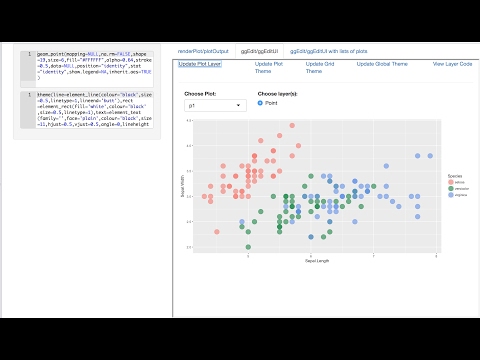The image size is (480, 360).
Task: Click the setosa legend color dot
Action: (x=451, y=182)
